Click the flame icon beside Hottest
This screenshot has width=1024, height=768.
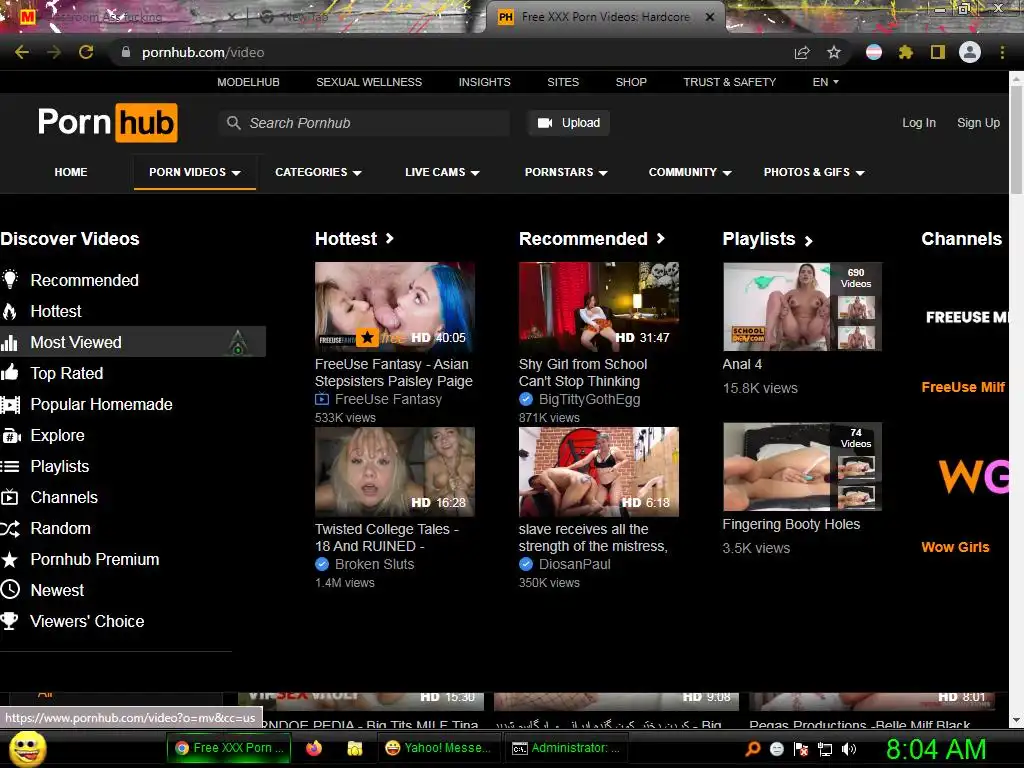pyautogui.click(x=10, y=312)
